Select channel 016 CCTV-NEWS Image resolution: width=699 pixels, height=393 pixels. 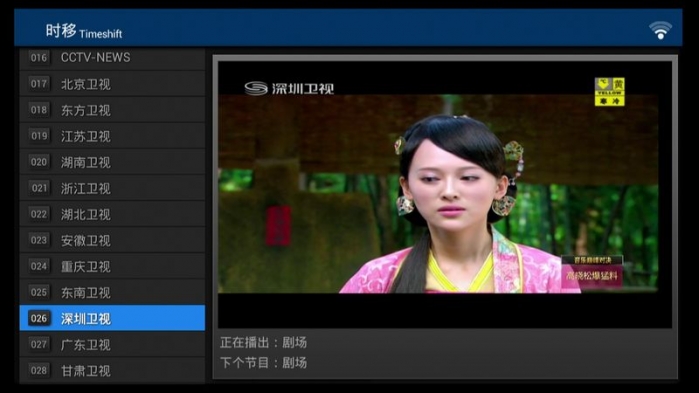pyautogui.click(x=112, y=58)
